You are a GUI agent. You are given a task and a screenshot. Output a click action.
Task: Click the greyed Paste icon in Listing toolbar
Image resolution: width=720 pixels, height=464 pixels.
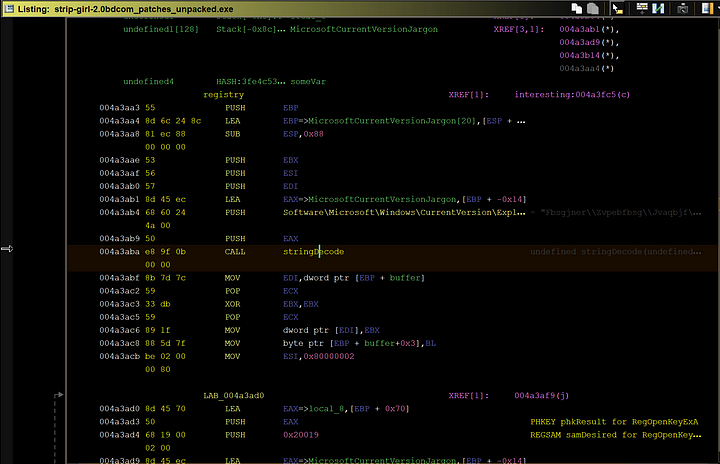[593, 8]
